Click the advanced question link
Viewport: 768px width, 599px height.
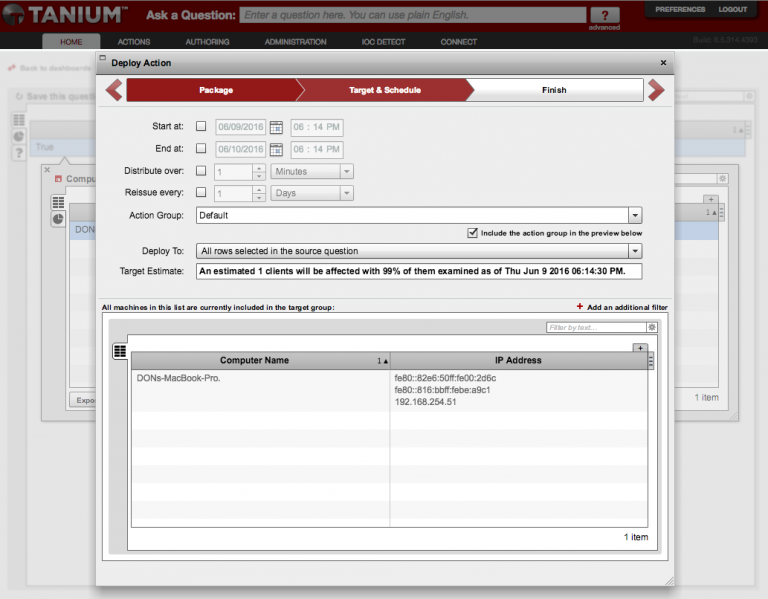point(604,27)
